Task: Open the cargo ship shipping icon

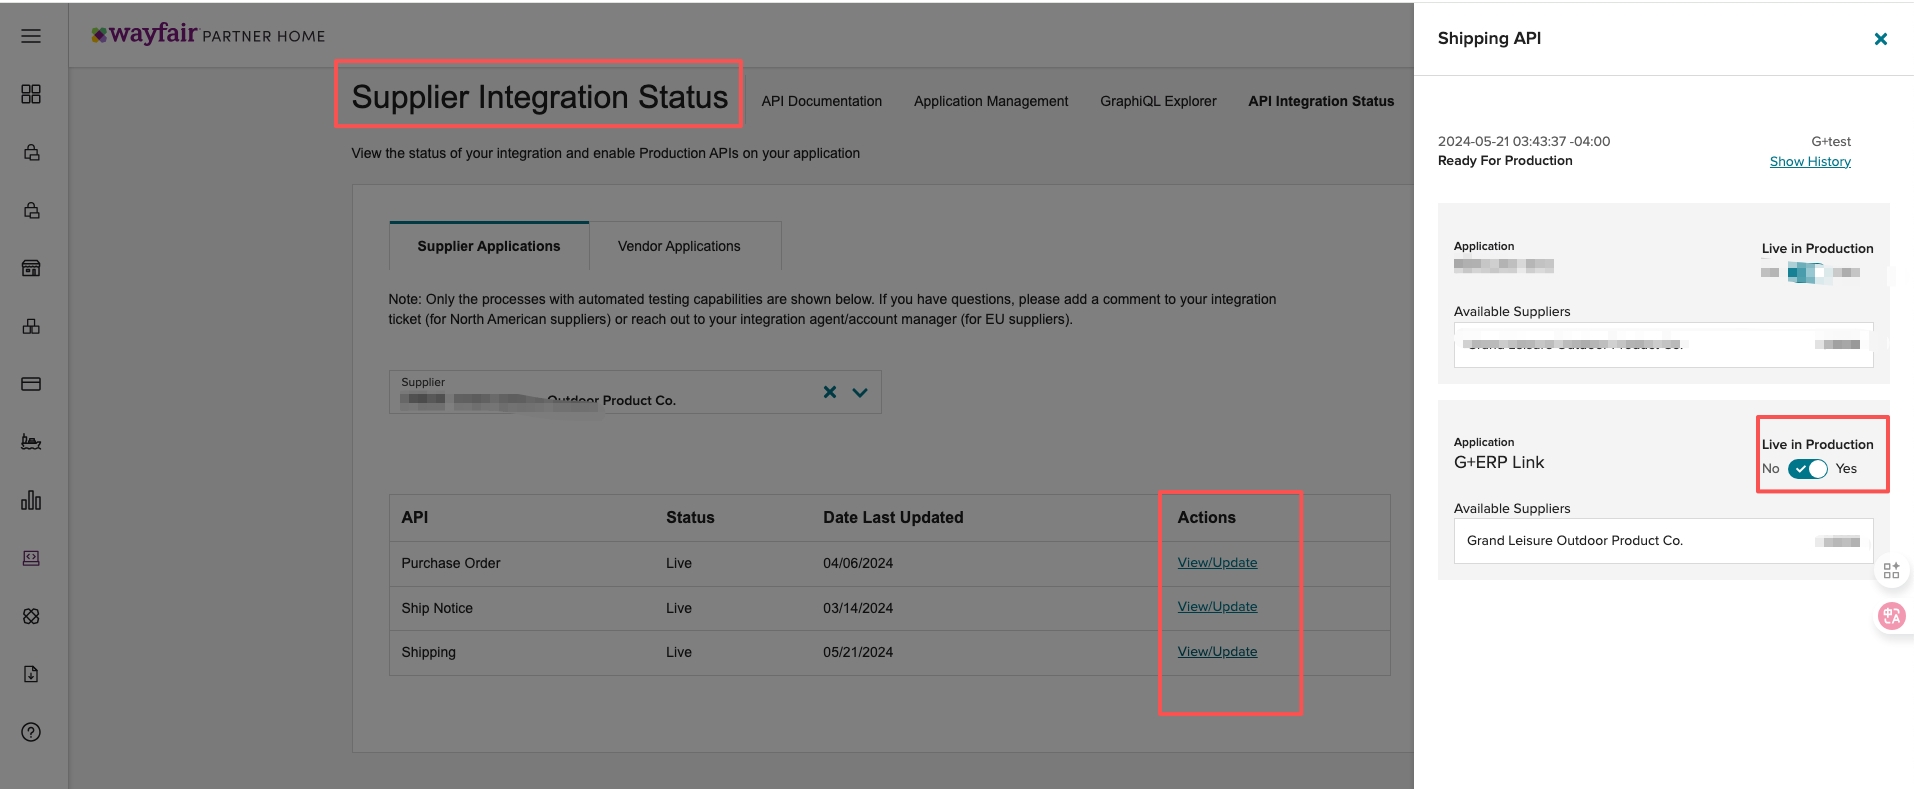Action: pos(31,442)
